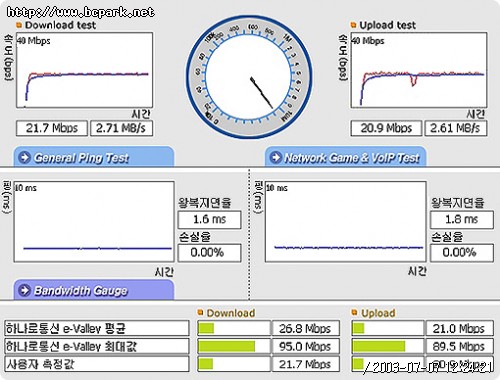Image resolution: width=500 pixels, height=380 pixels.
Task: Click the e-Valley 최대값 download bar
Action: coord(234,346)
